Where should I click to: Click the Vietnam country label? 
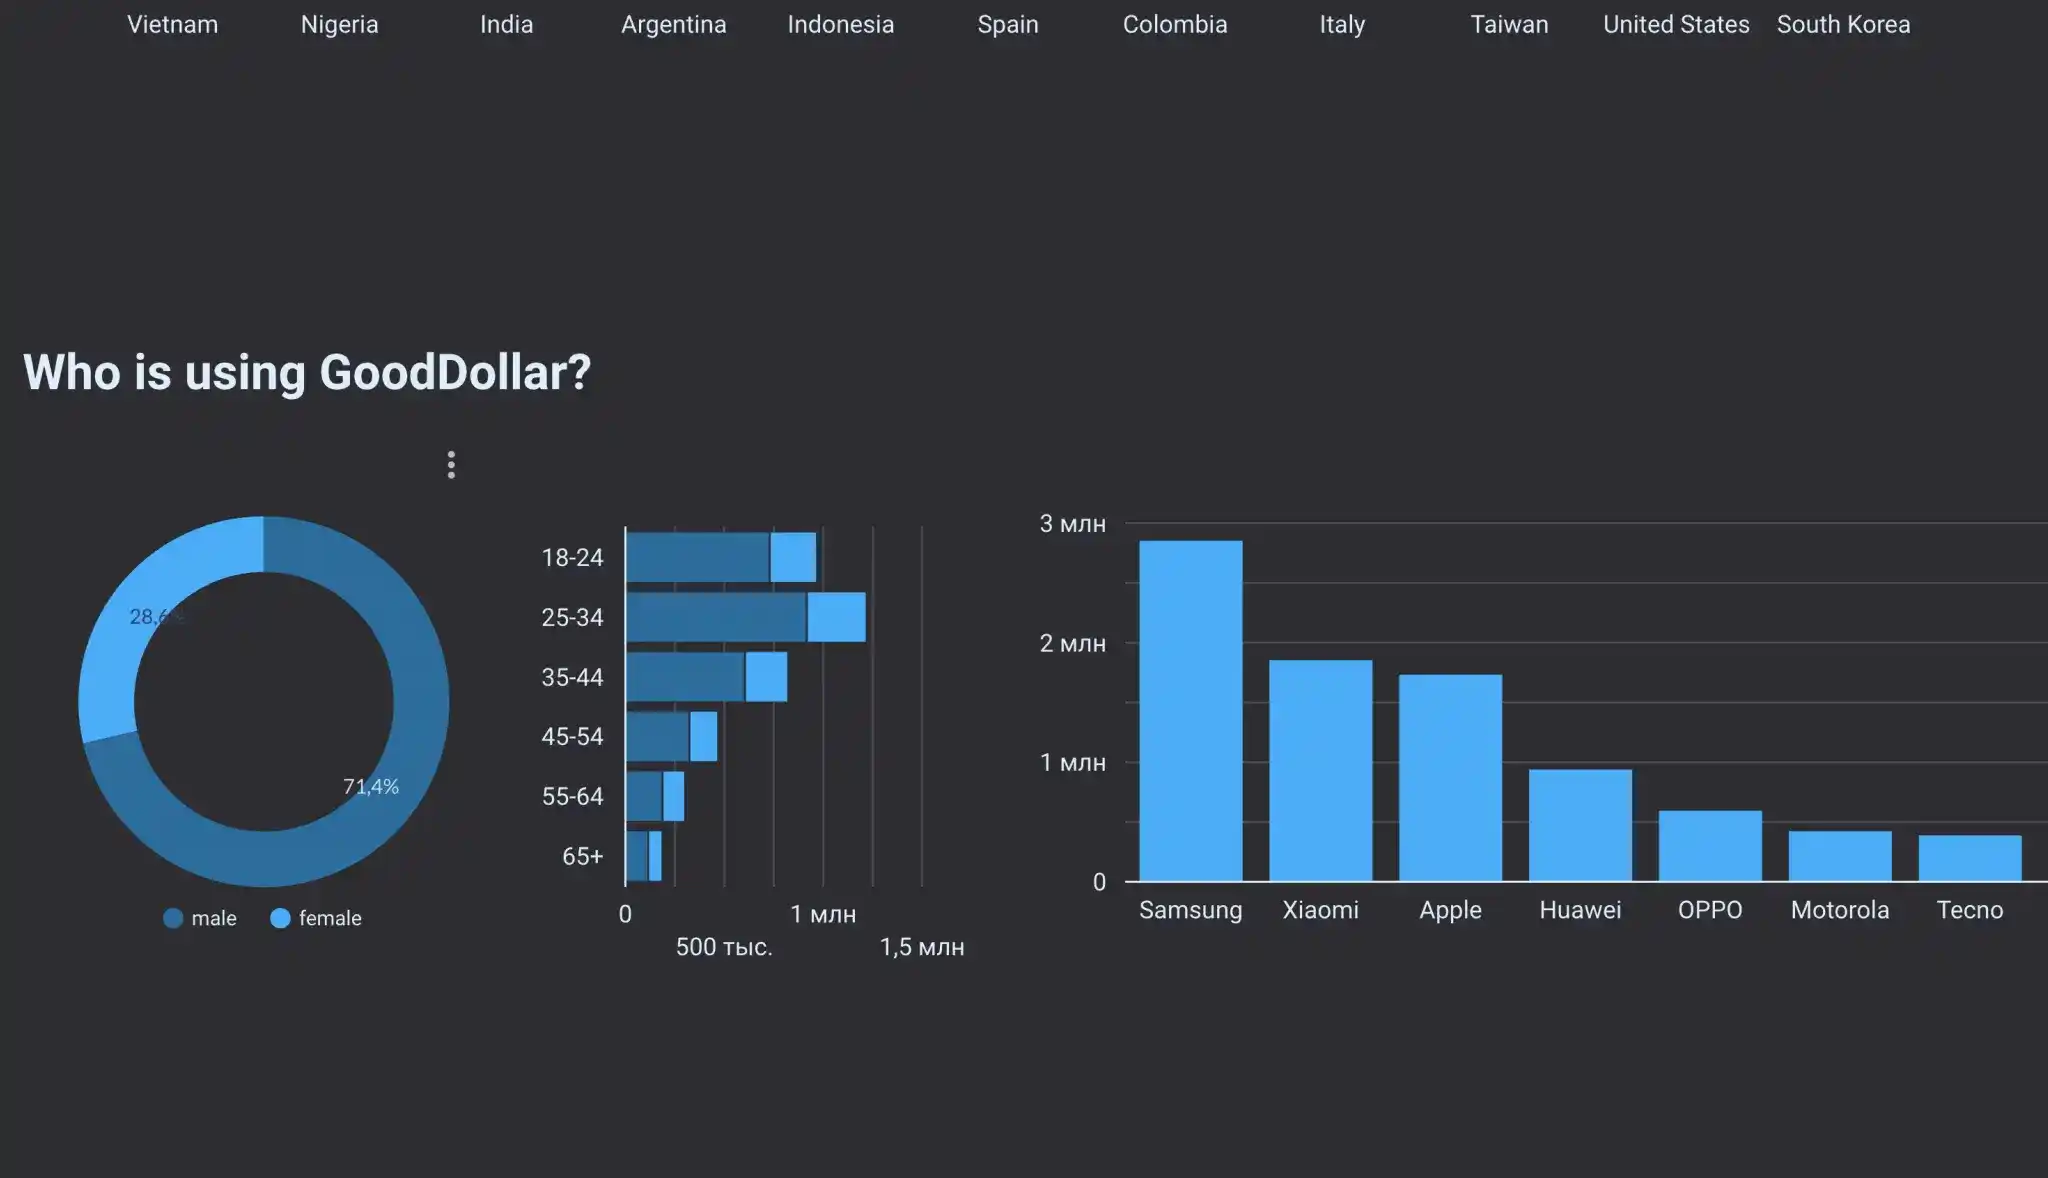pyautogui.click(x=172, y=24)
